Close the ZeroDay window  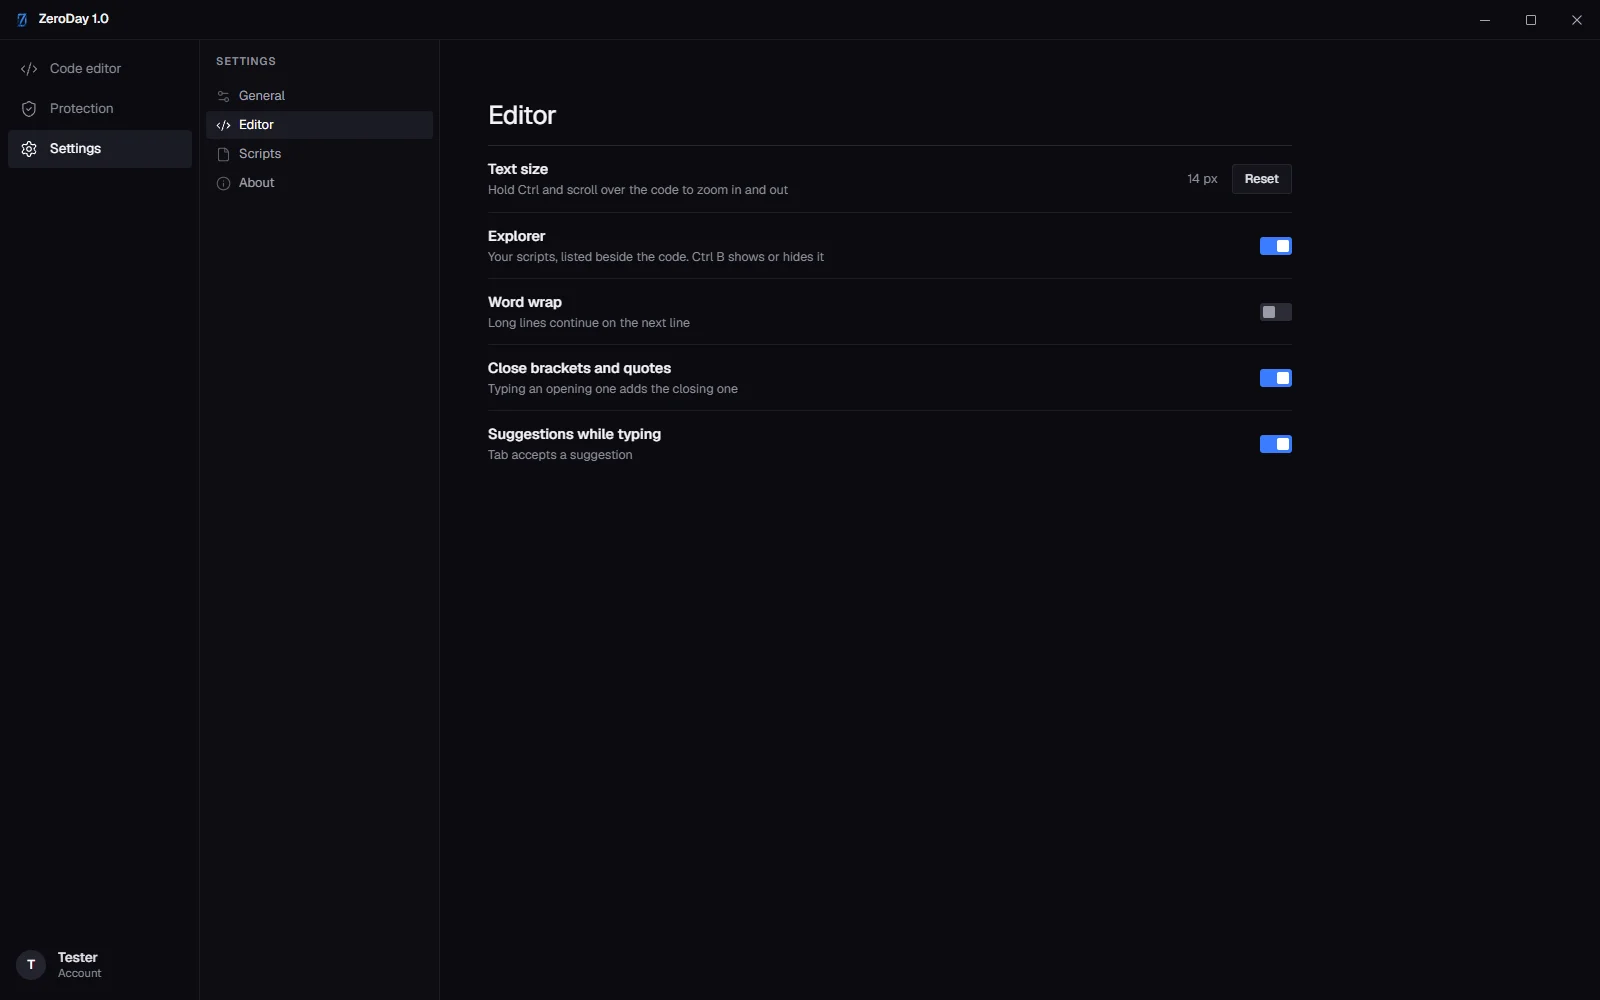tap(1577, 20)
